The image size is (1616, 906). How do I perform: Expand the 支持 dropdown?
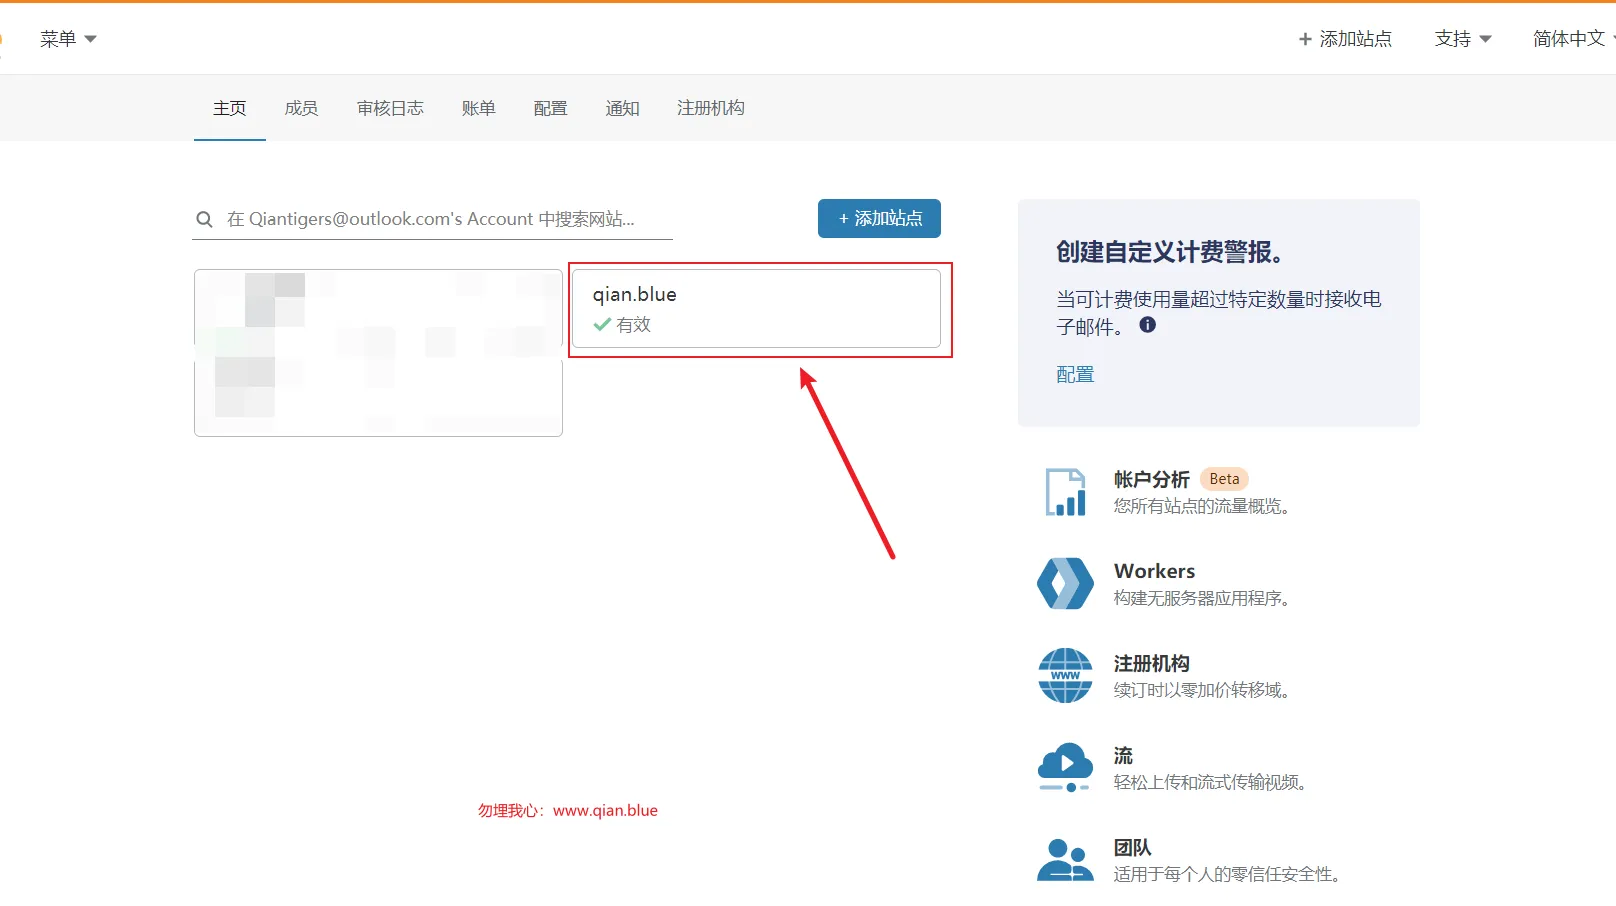1463,39
